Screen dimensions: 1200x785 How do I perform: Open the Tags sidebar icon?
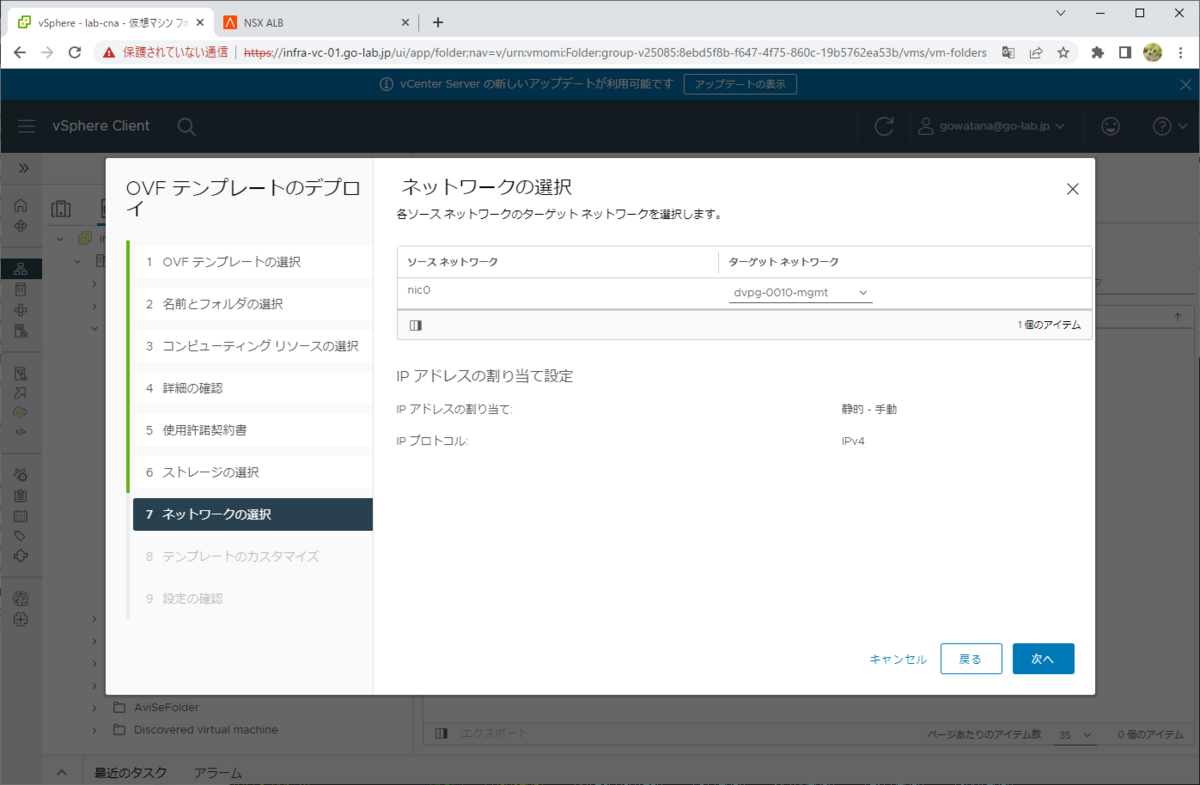click(x=21, y=536)
